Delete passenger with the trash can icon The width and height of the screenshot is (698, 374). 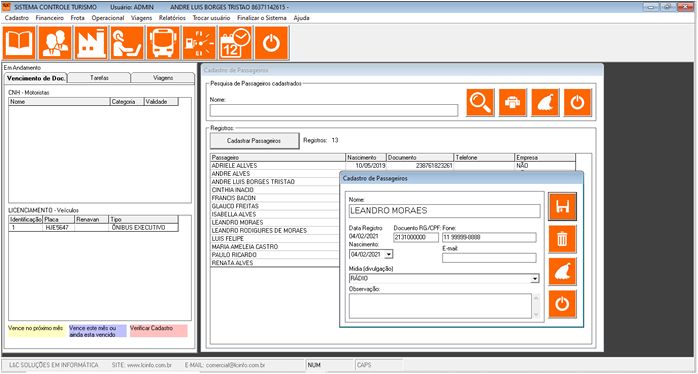coord(563,239)
